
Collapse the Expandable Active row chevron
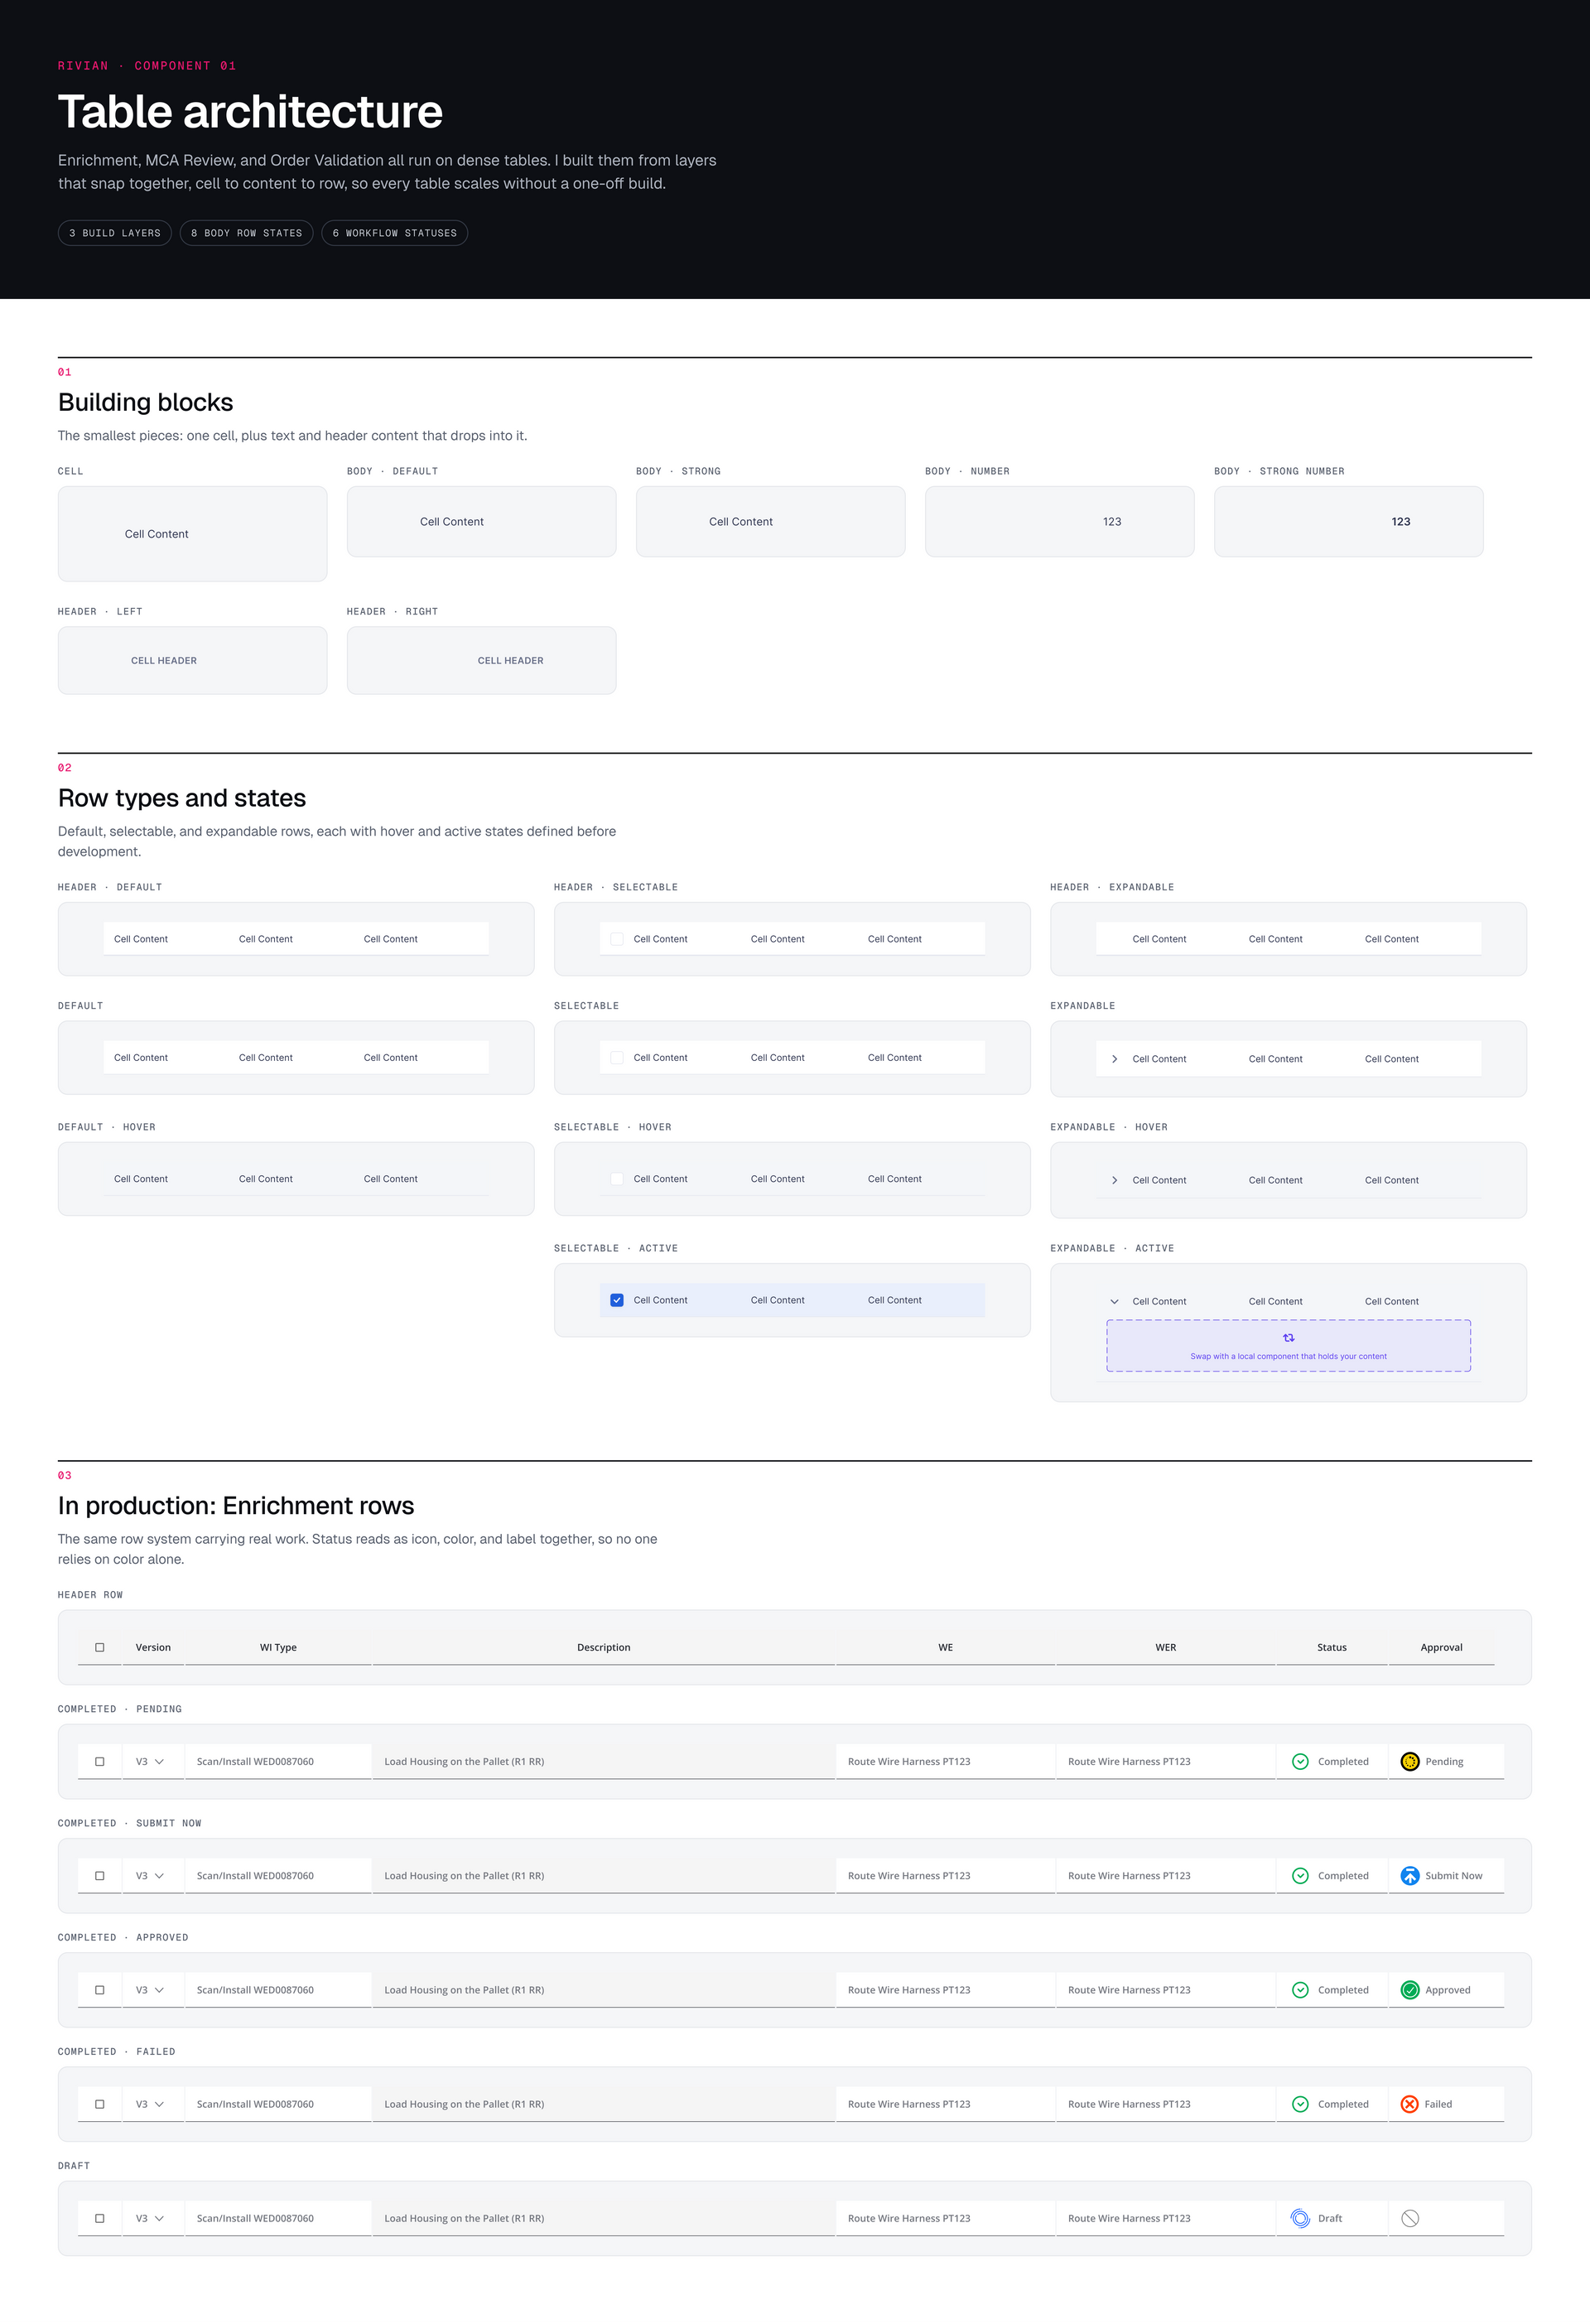click(x=1114, y=1300)
